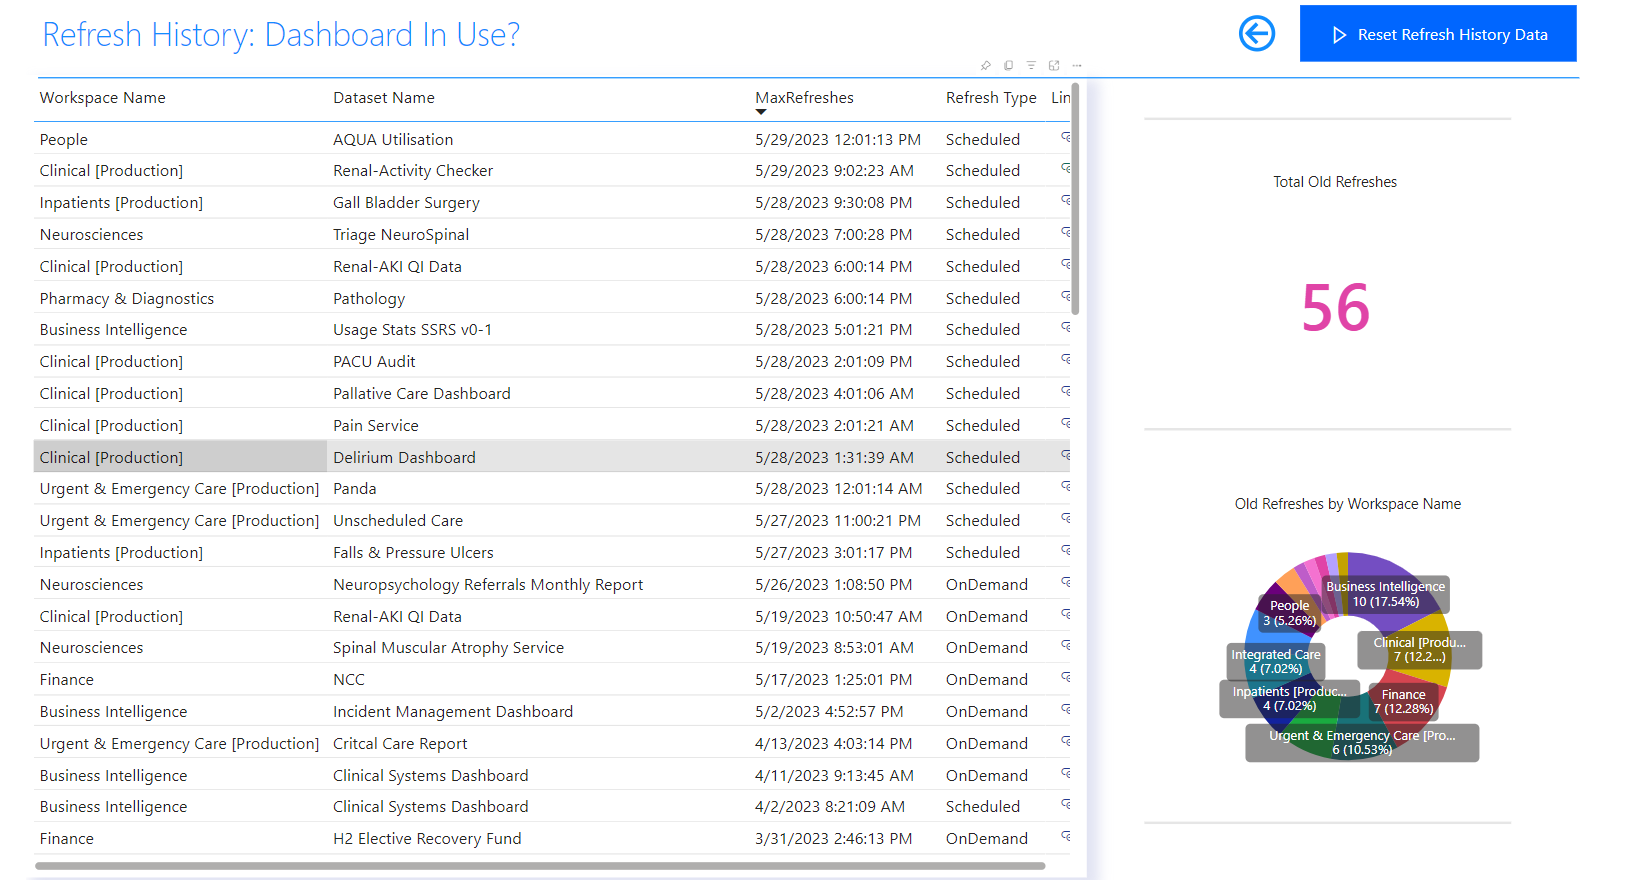The height and width of the screenshot is (880, 1627).
Task: Open filters on visual icon
Action: click(x=1031, y=65)
